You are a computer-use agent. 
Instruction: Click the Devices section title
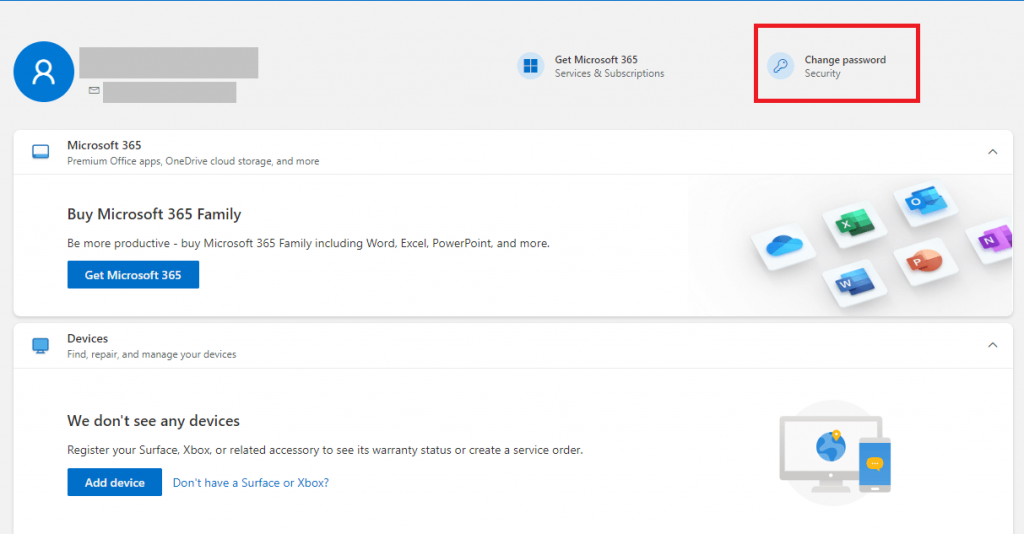click(88, 338)
